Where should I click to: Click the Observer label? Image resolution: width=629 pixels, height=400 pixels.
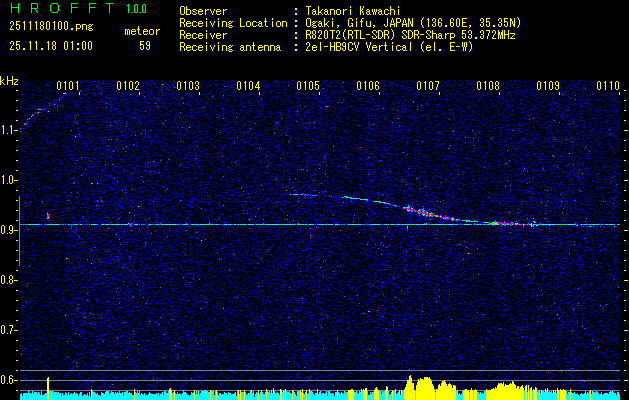[x=203, y=11]
